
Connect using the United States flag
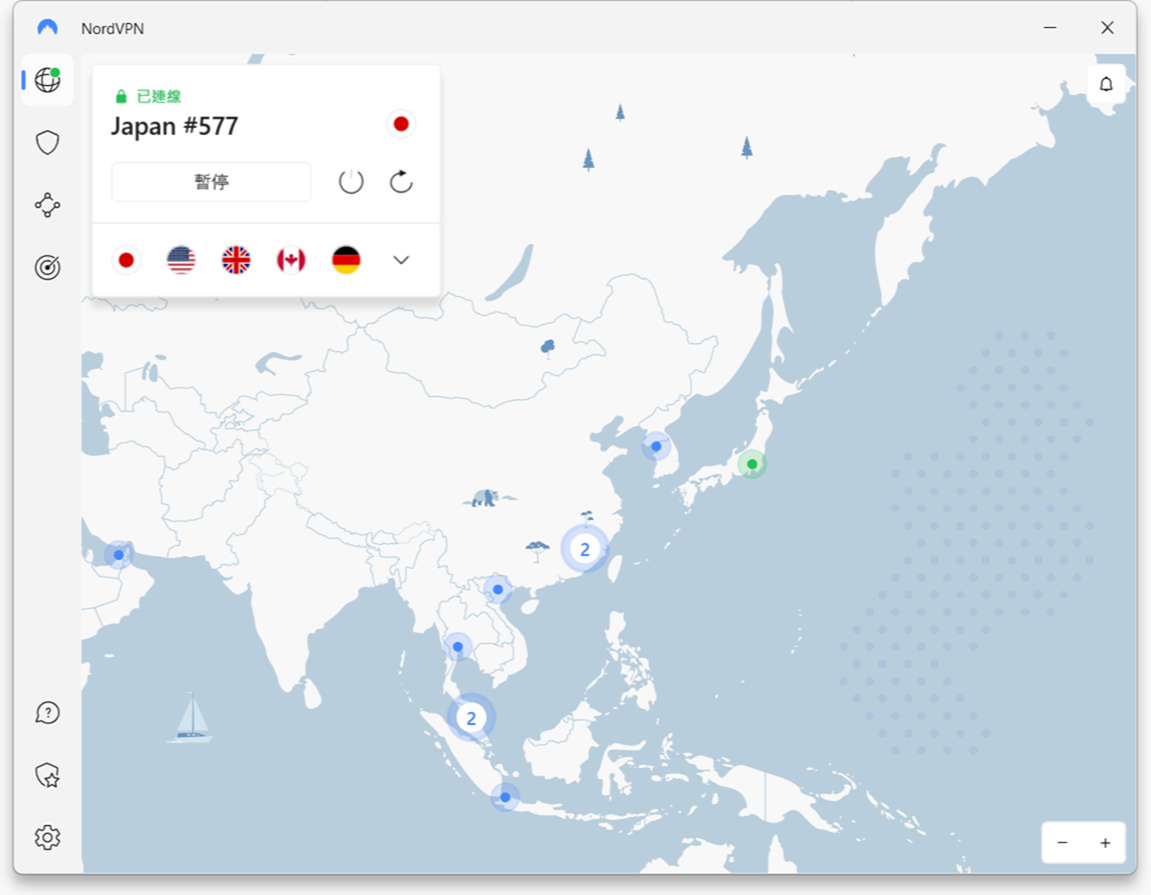click(x=181, y=260)
